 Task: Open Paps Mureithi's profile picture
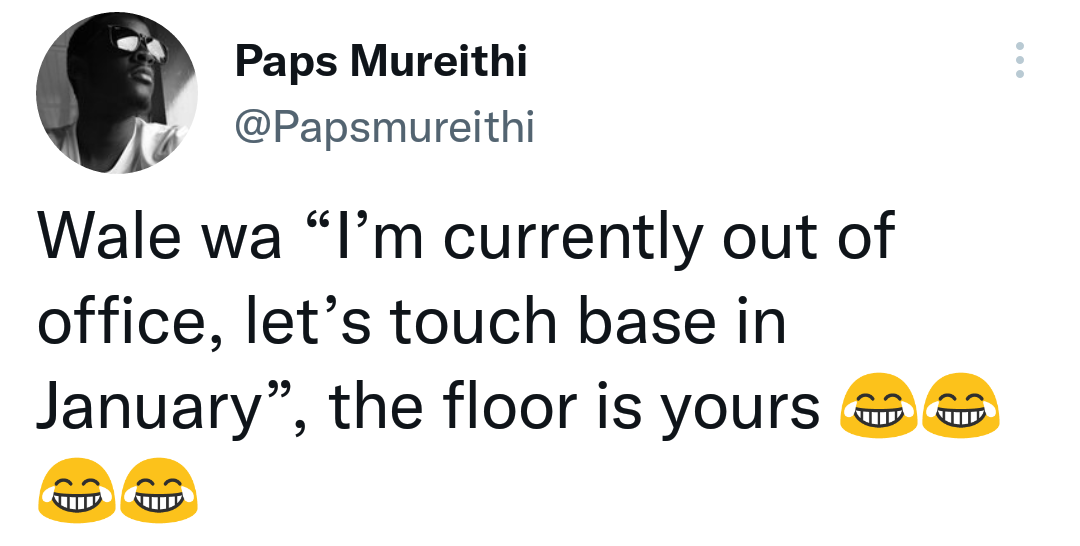coord(117,93)
